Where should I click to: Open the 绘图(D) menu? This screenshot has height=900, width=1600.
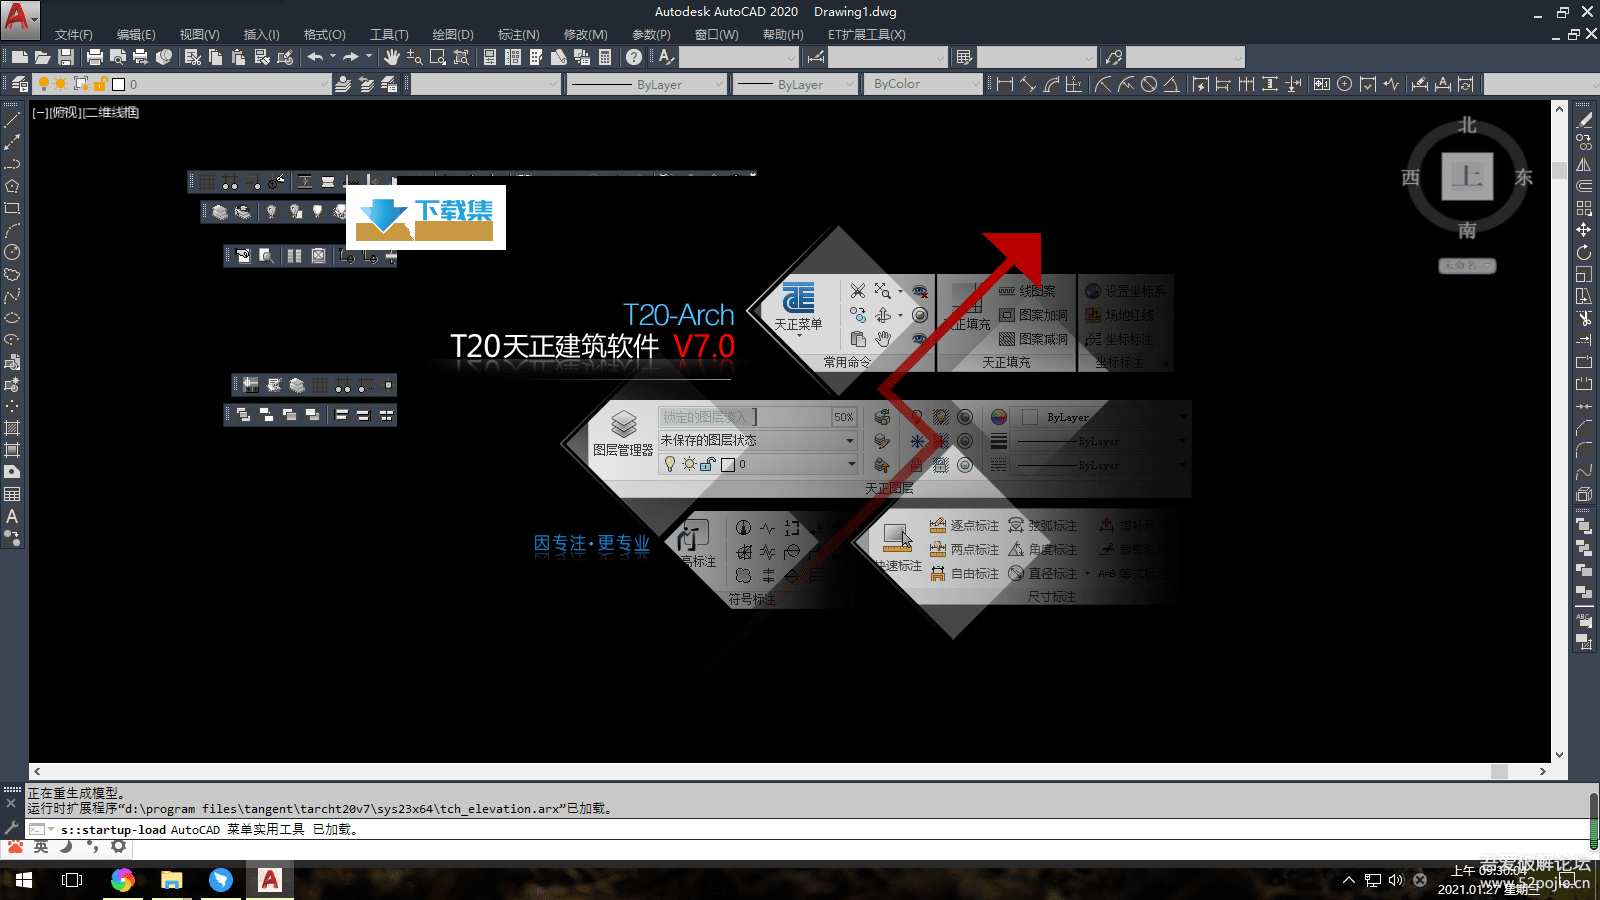point(453,34)
